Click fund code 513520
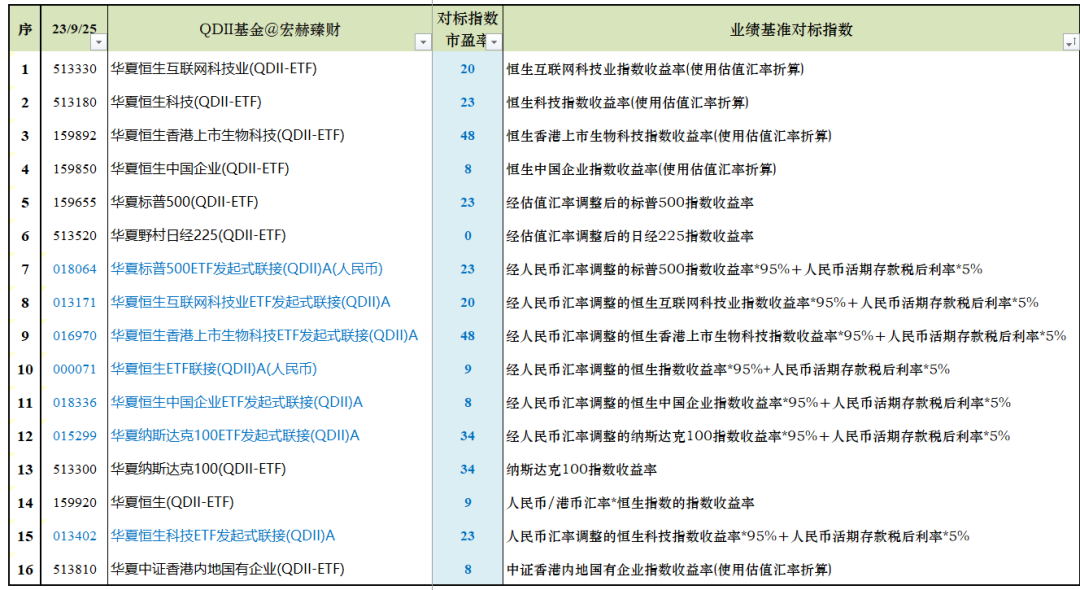Viewport: 1080px width, 590px height. (x=74, y=235)
